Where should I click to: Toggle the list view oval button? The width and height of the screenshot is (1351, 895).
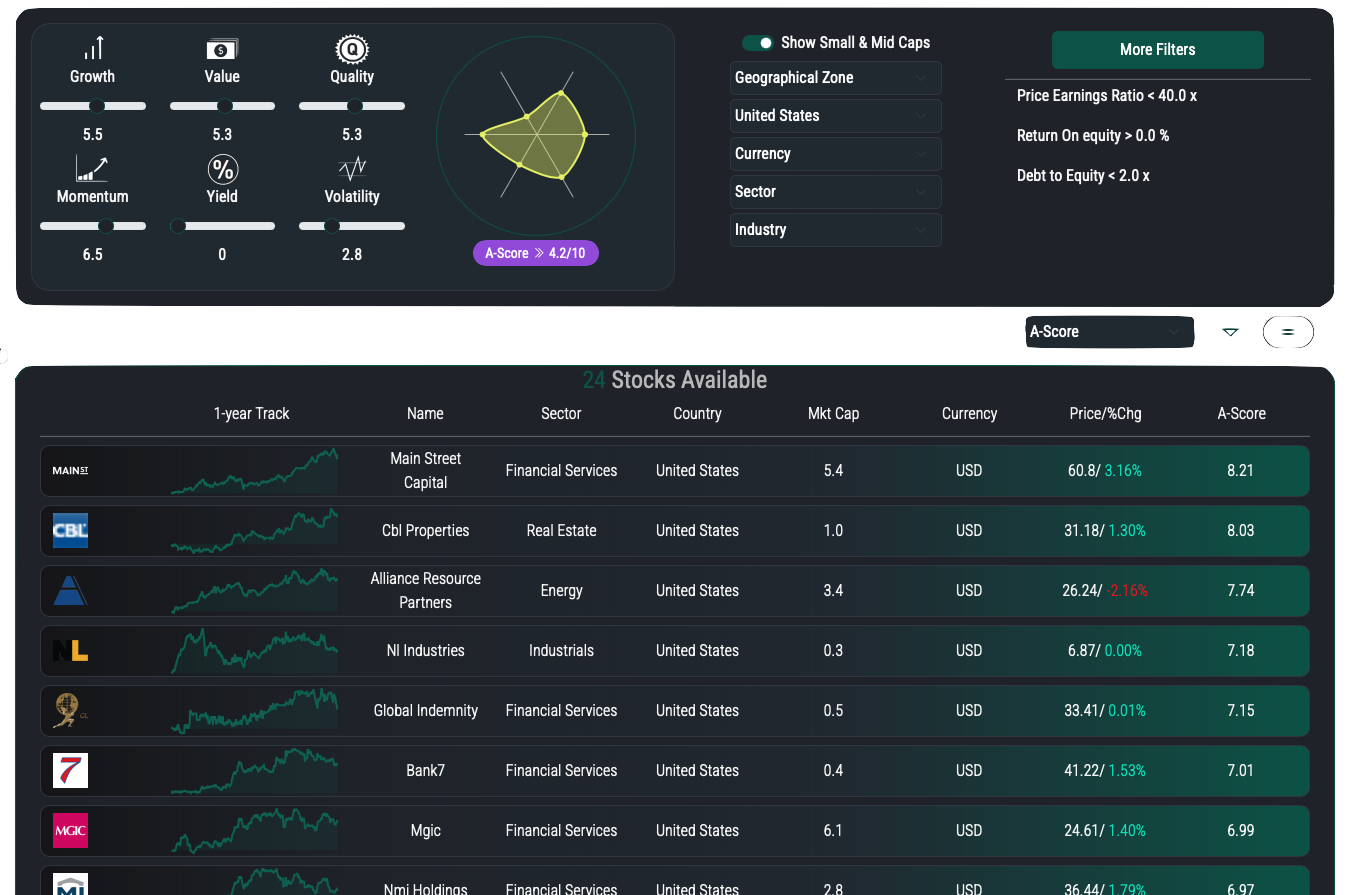point(1288,332)
